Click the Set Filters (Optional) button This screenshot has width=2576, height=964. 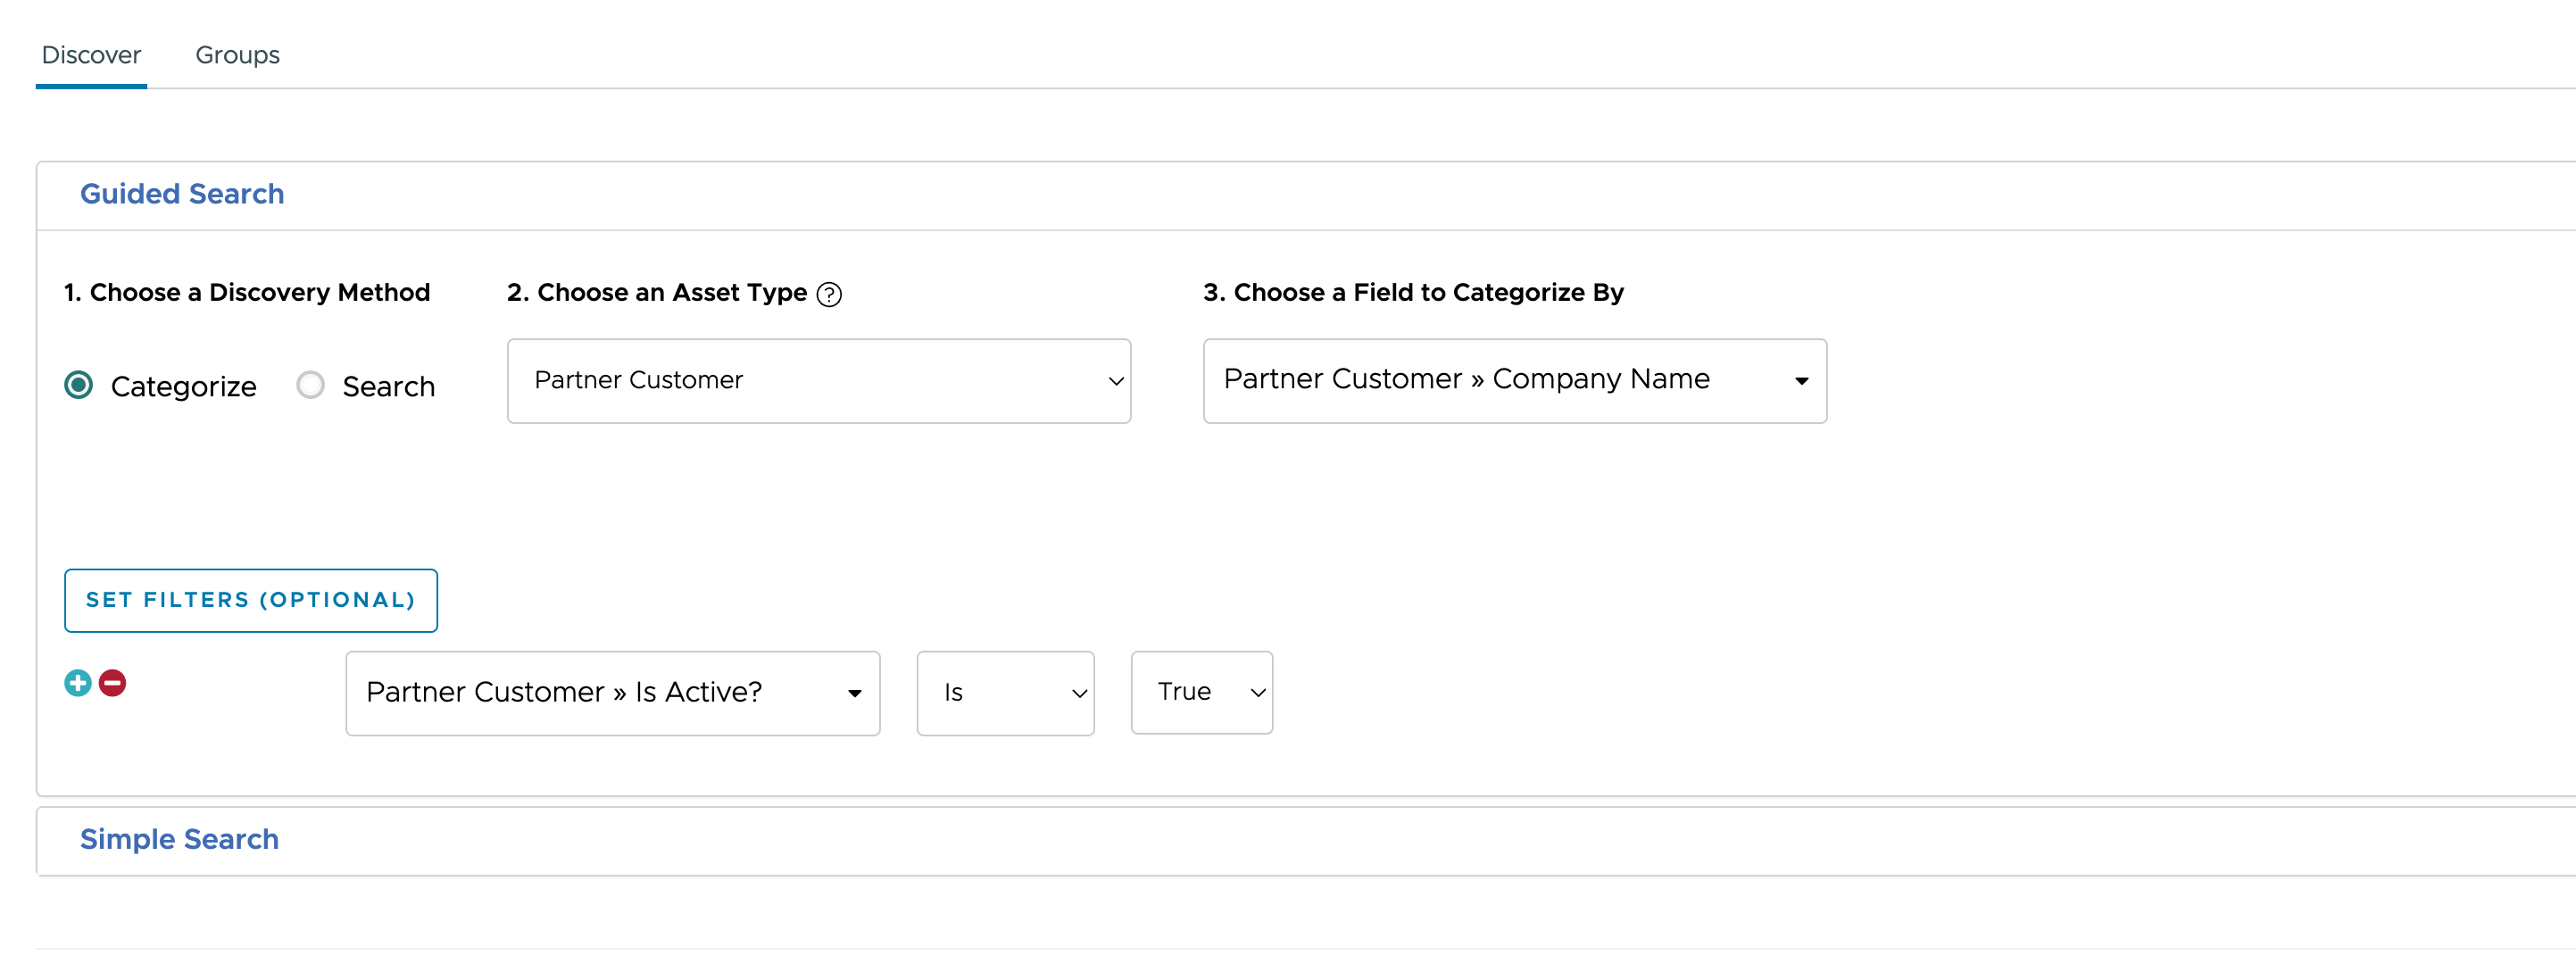251,600
